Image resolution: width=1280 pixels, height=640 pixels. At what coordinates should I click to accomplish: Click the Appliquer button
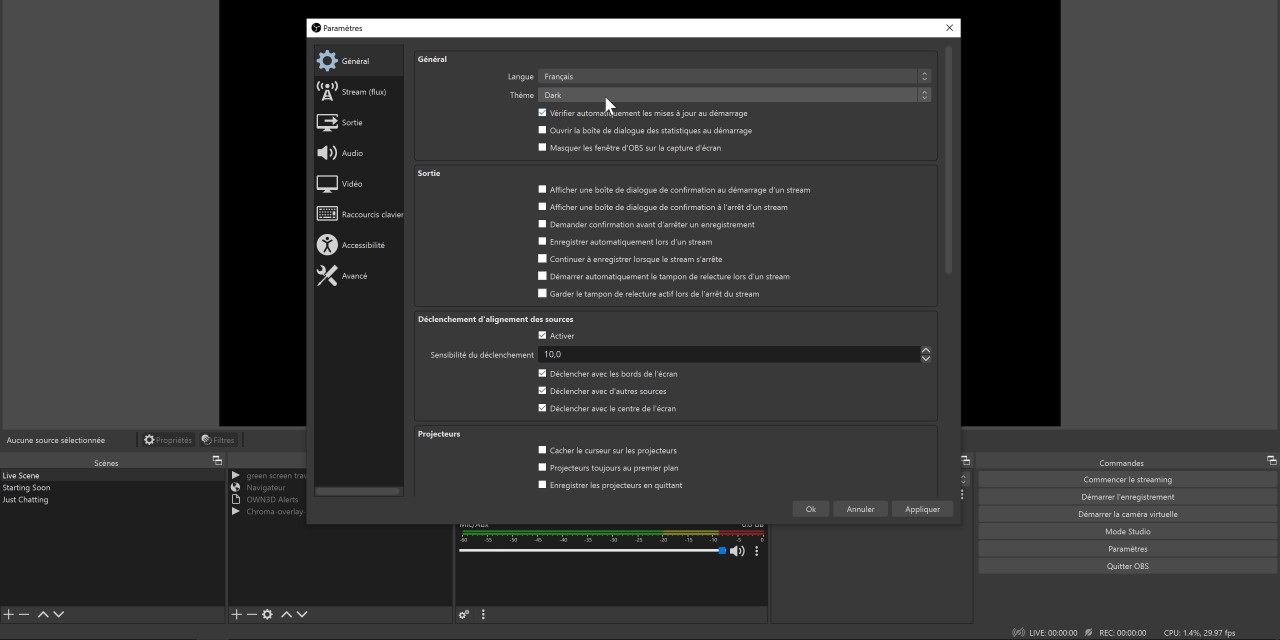tap(921, 509)
